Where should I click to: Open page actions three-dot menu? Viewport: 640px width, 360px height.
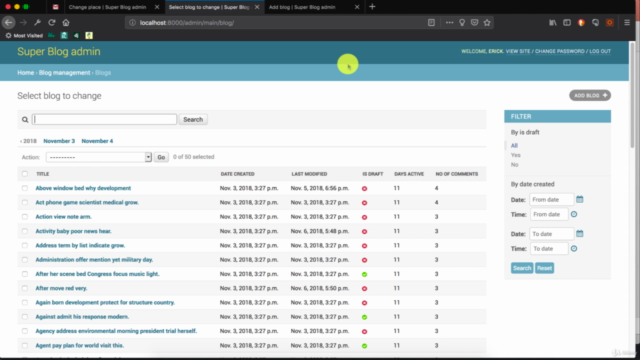[x=449, y=22]
